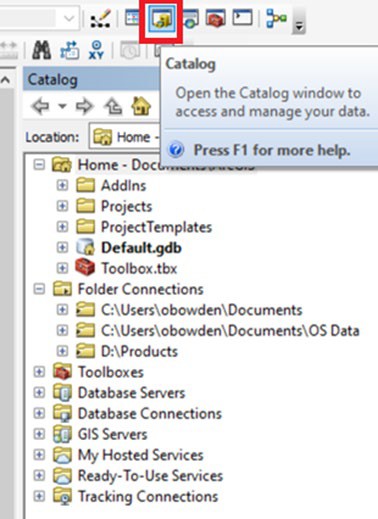Launch the ModelBuilder window icon
378x519 pixels.
click(276, 18)
